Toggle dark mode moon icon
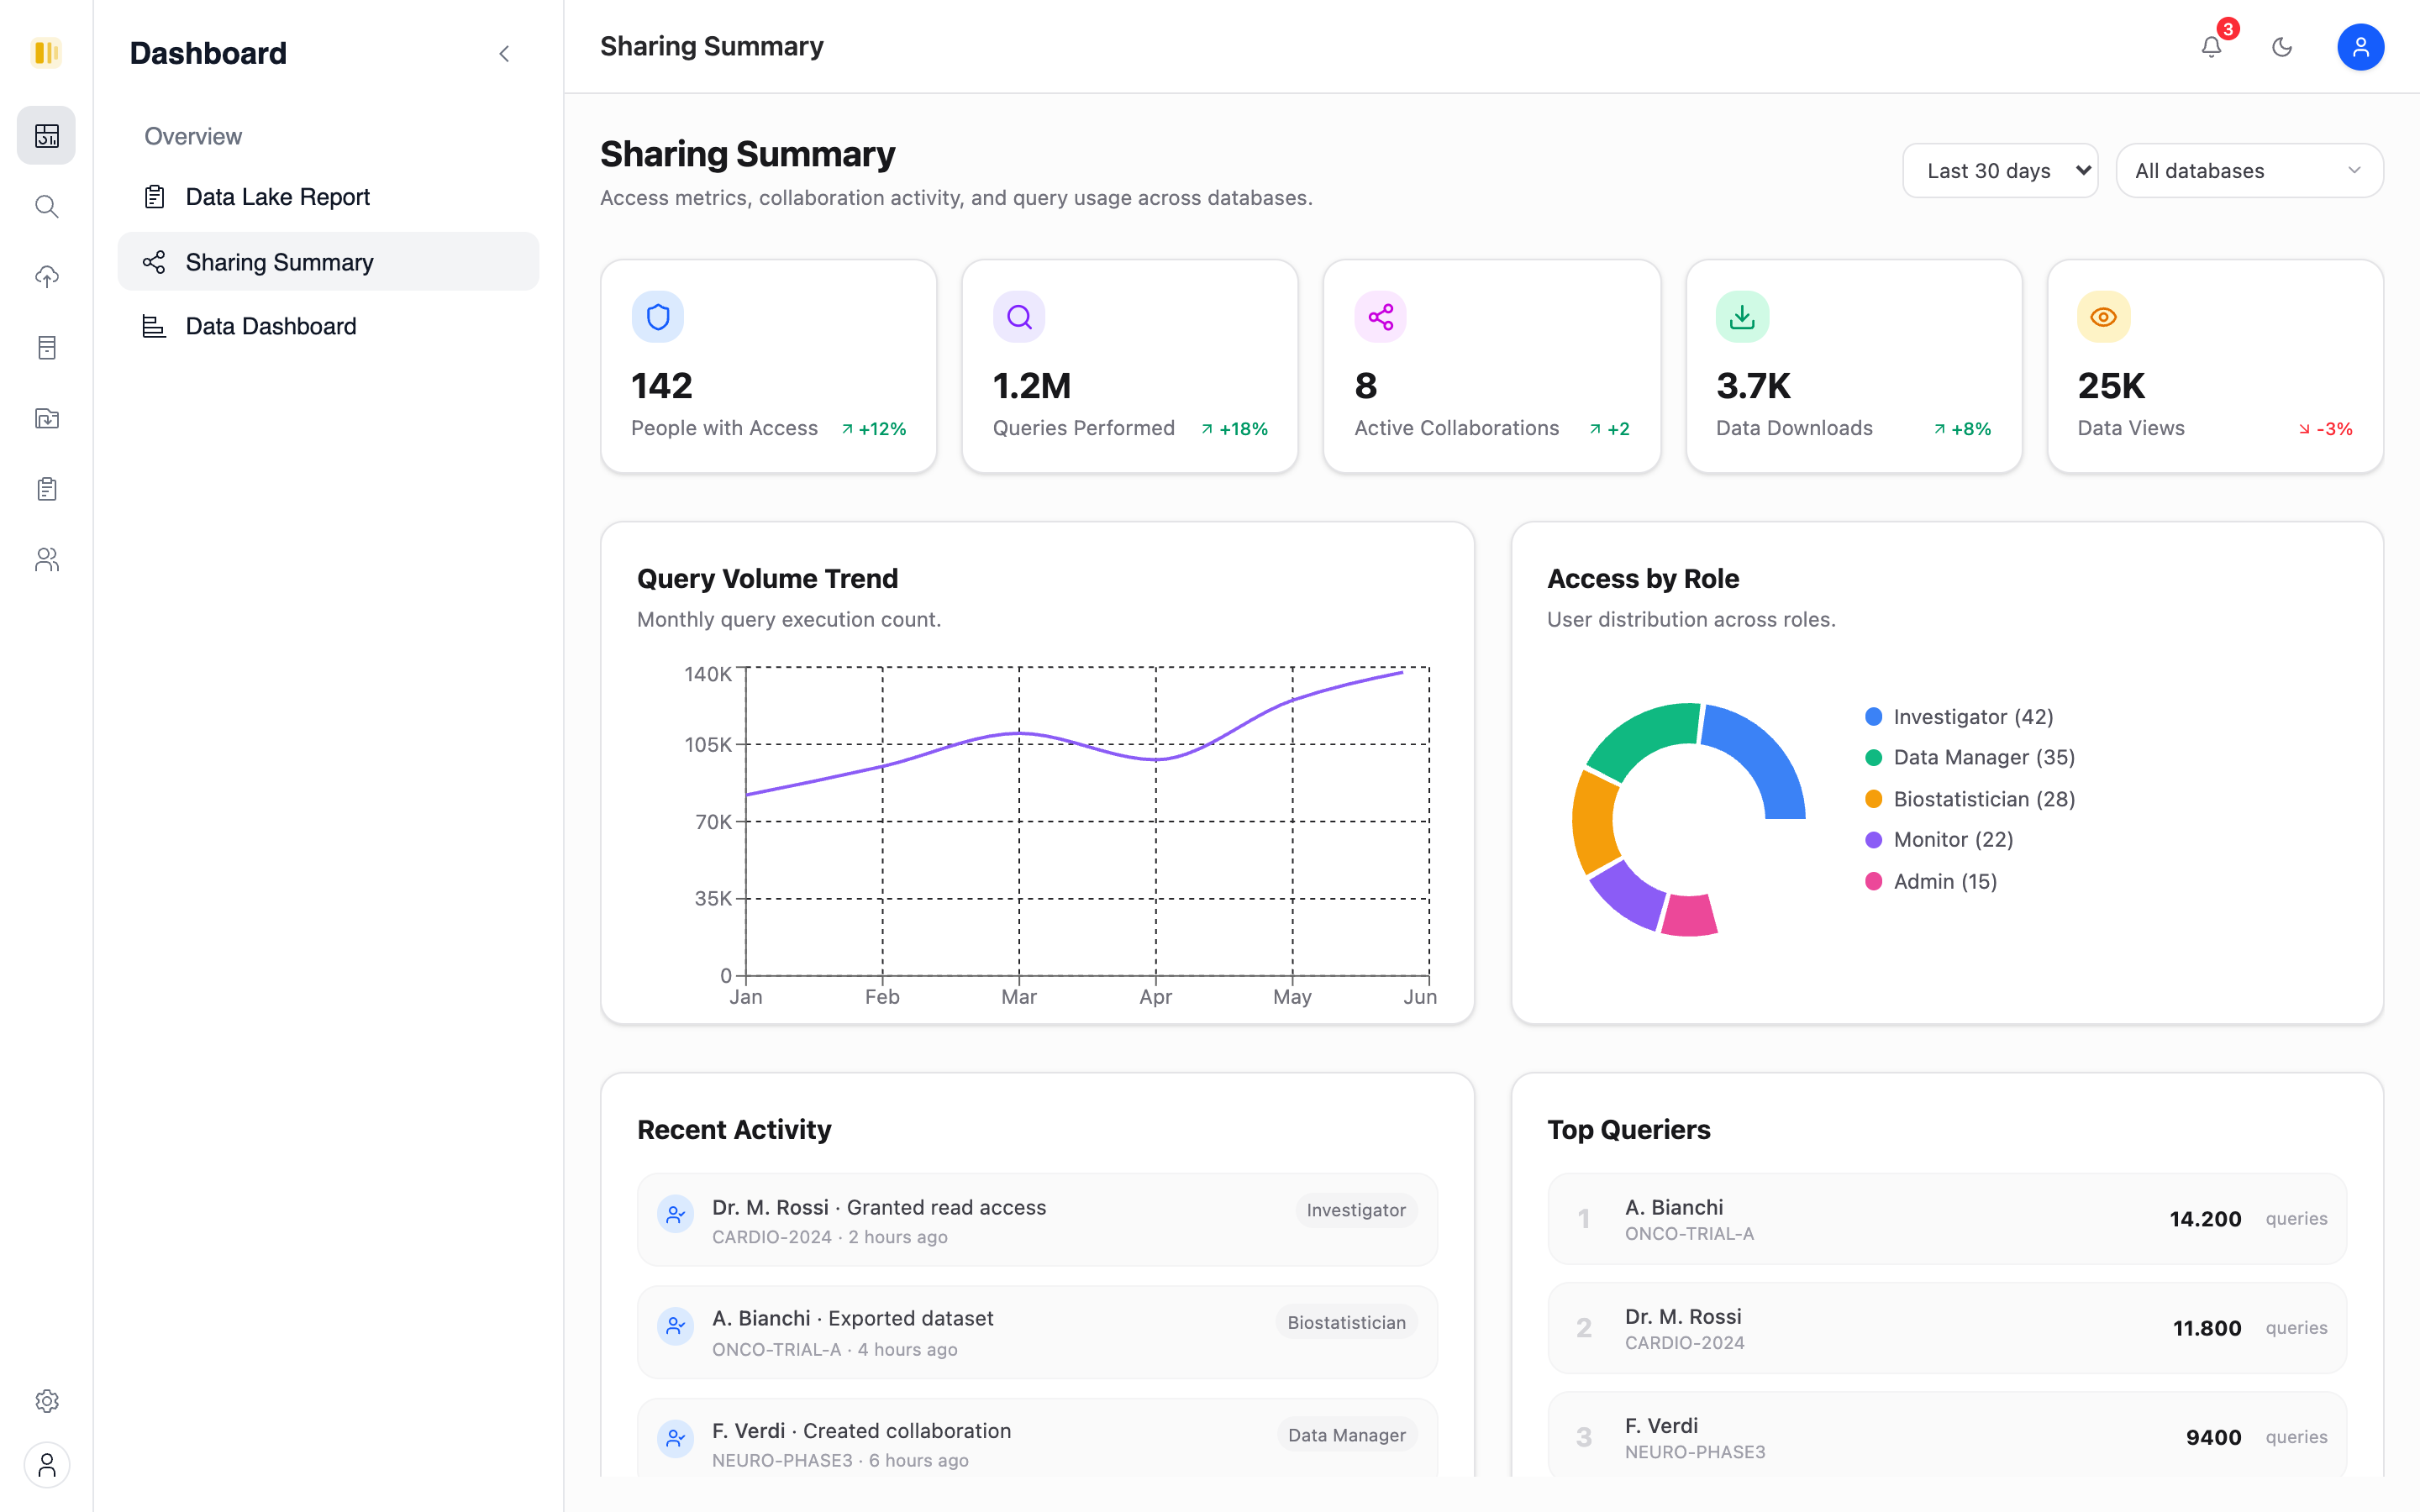The width and height of the screenshot is (2420, 1512). [2282, 47]
